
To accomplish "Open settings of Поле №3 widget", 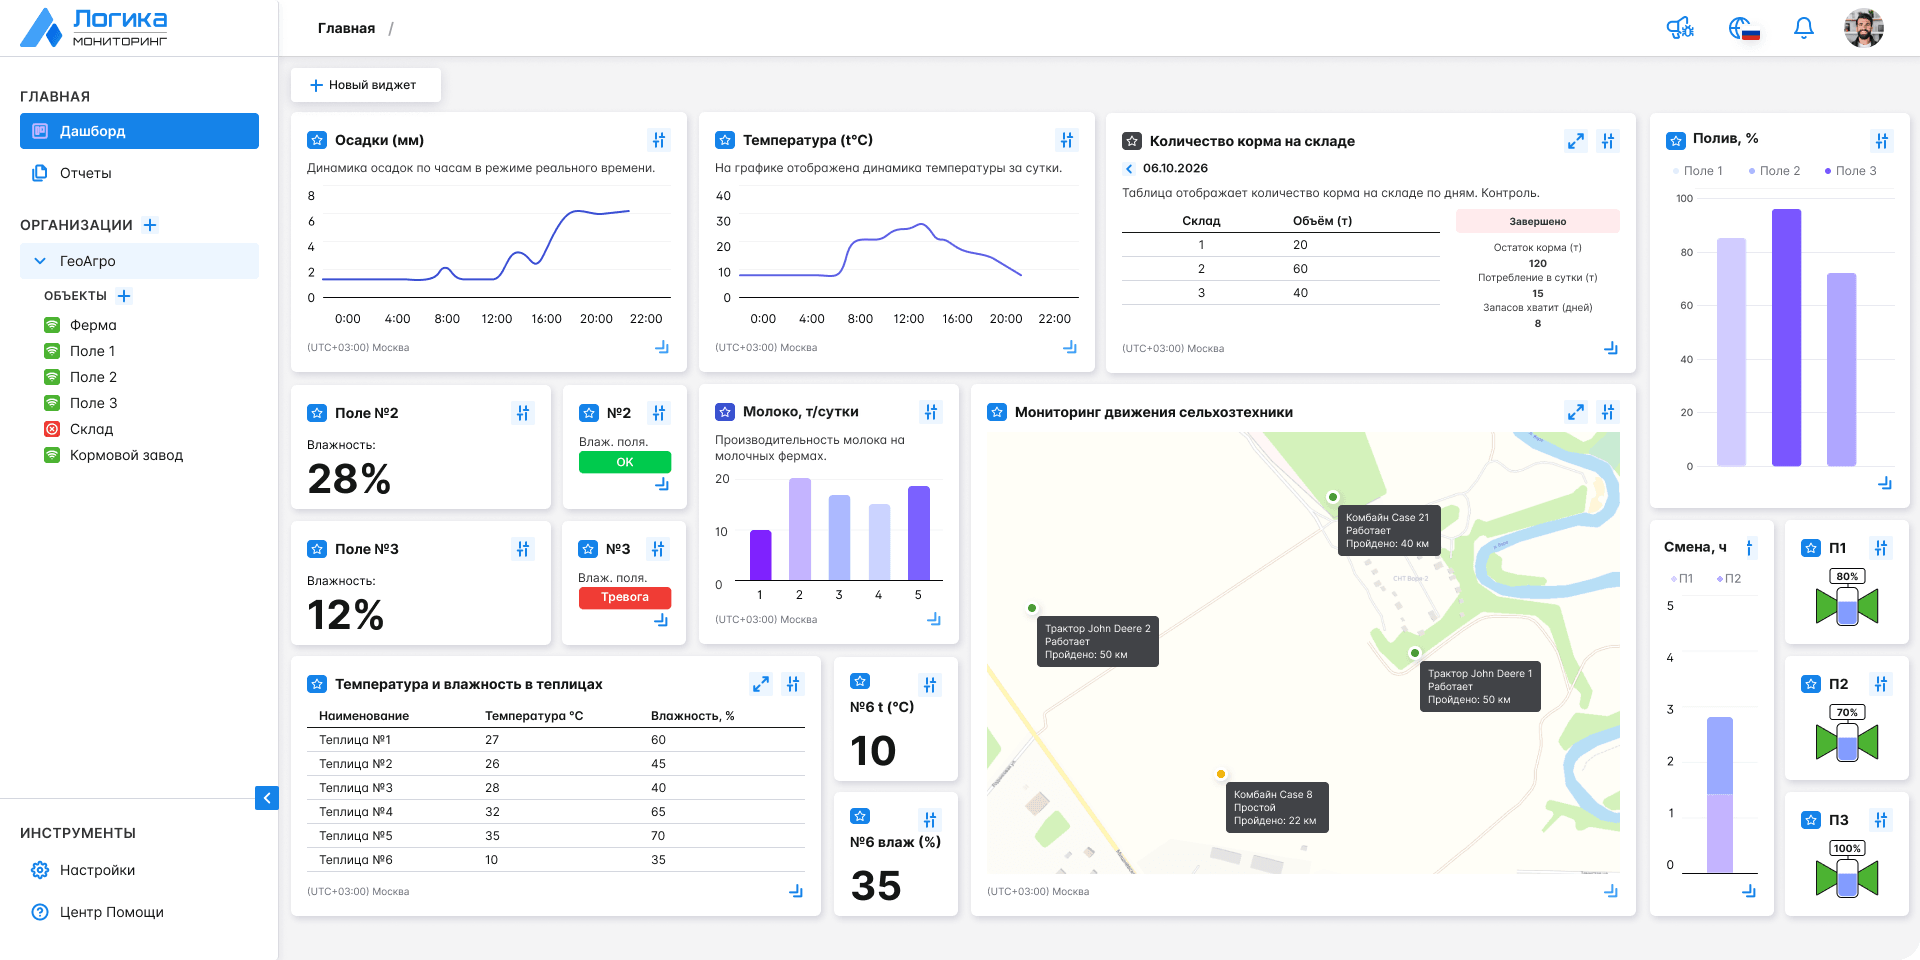I will (x=523, y=549).
